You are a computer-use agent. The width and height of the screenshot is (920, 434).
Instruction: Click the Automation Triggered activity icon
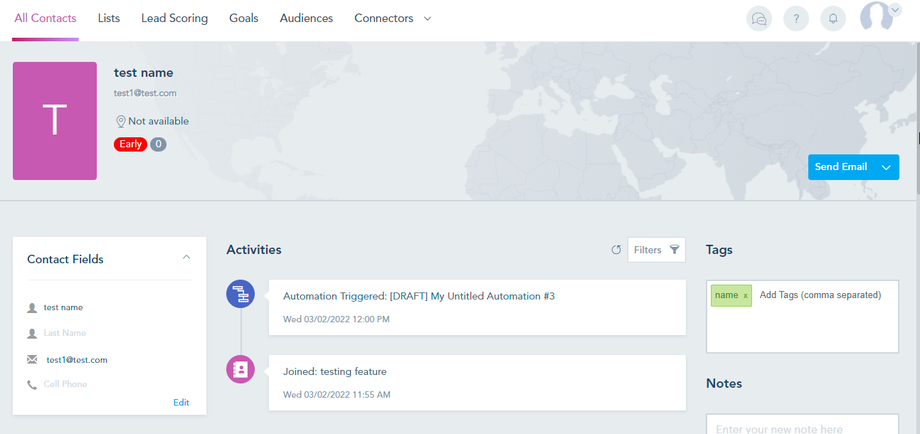pos(240,294)
